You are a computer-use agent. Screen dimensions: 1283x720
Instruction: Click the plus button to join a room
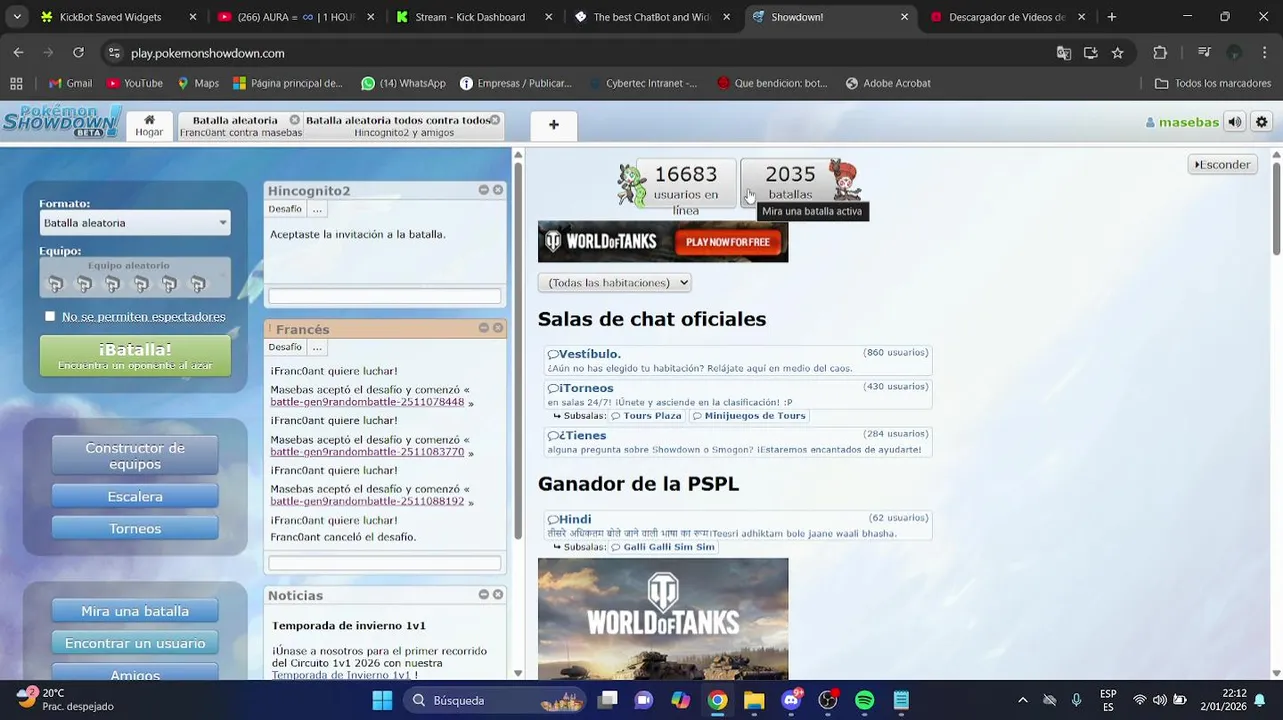pyautogui.click(x=553, y=125)
